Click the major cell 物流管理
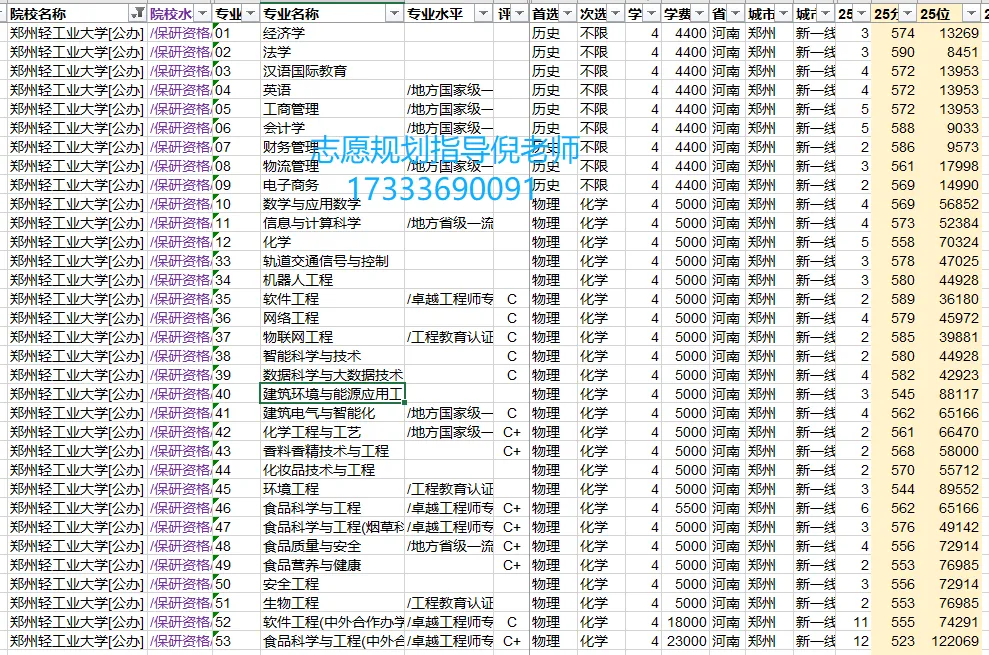Viewport: 989px width, 655px height. point(332,166)
